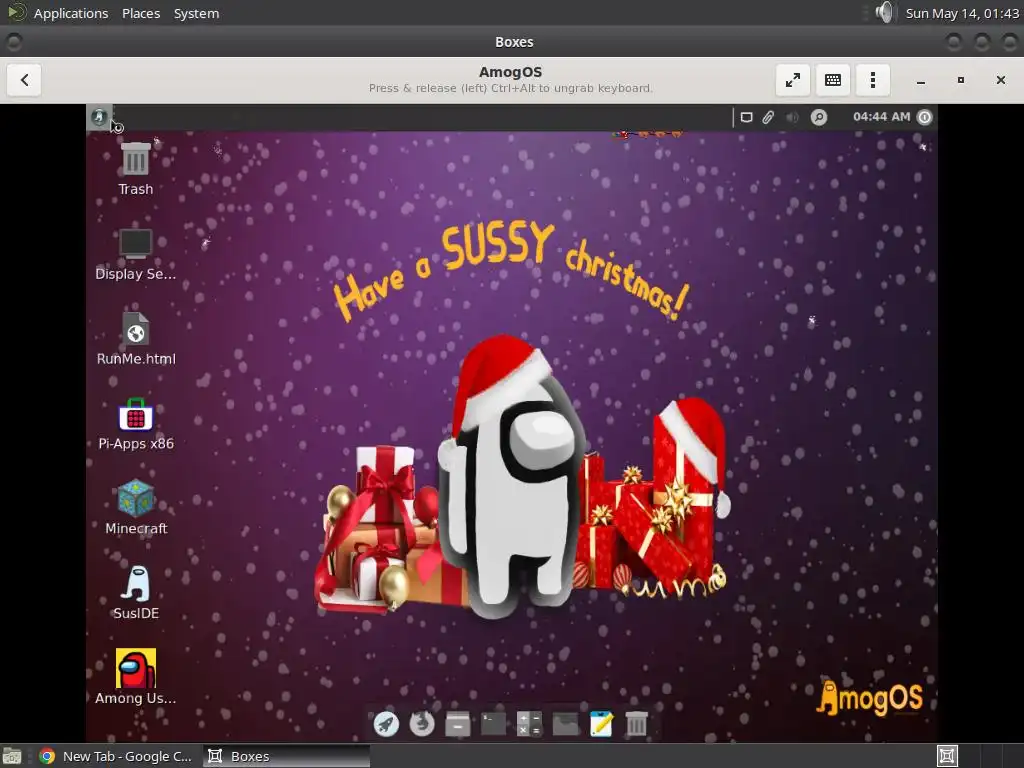Image resolution: width=1024 pixels, height=768 pixels.
Task: Open the Boxes three-dot menu
Action: [872, 80]
